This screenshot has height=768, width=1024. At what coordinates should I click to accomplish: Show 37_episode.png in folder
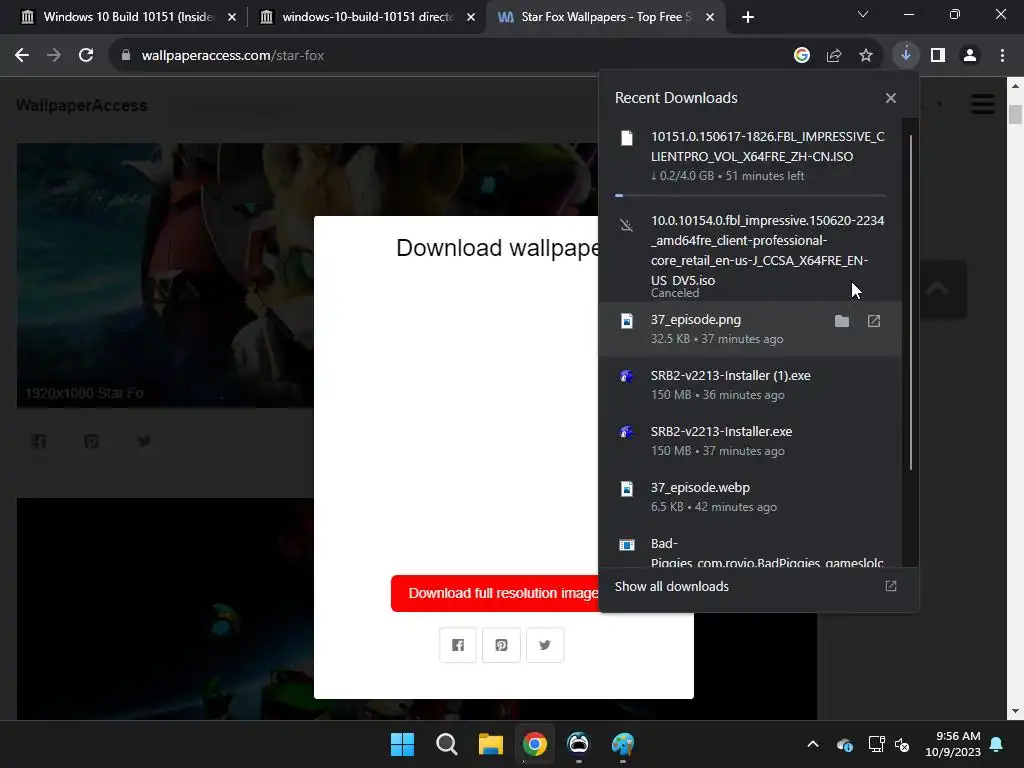pyautogui.click(x=842, y=321)
